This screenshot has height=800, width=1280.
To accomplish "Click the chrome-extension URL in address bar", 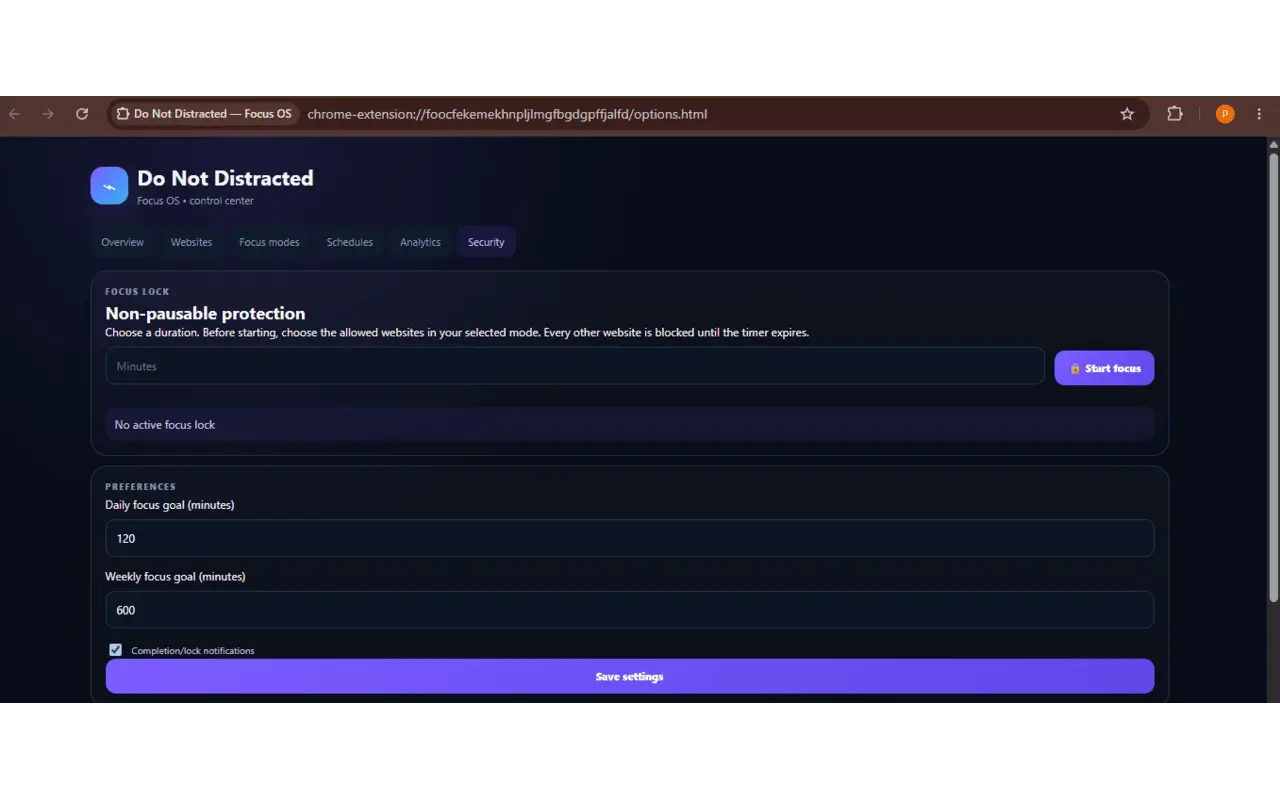I will [x=507, y=114].
